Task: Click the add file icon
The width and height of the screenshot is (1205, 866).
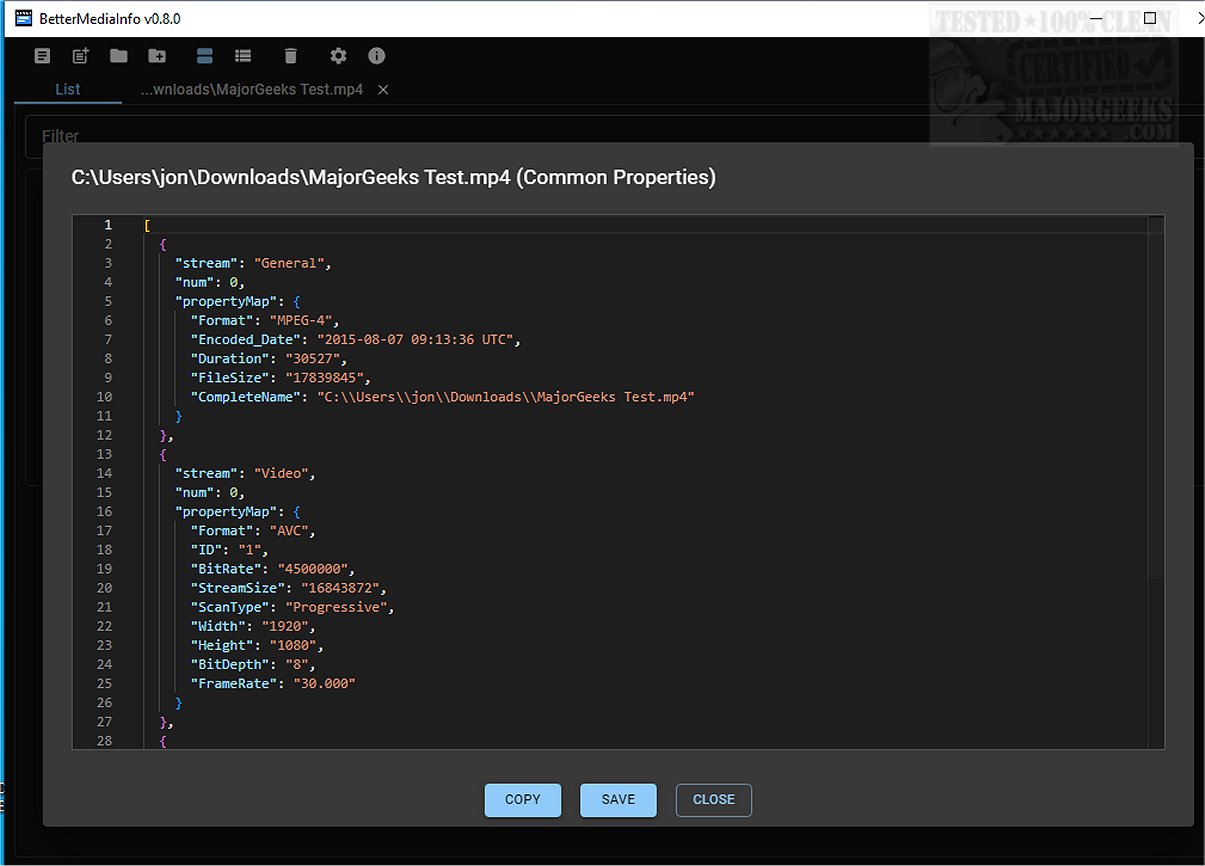Action: click(81, 56)
